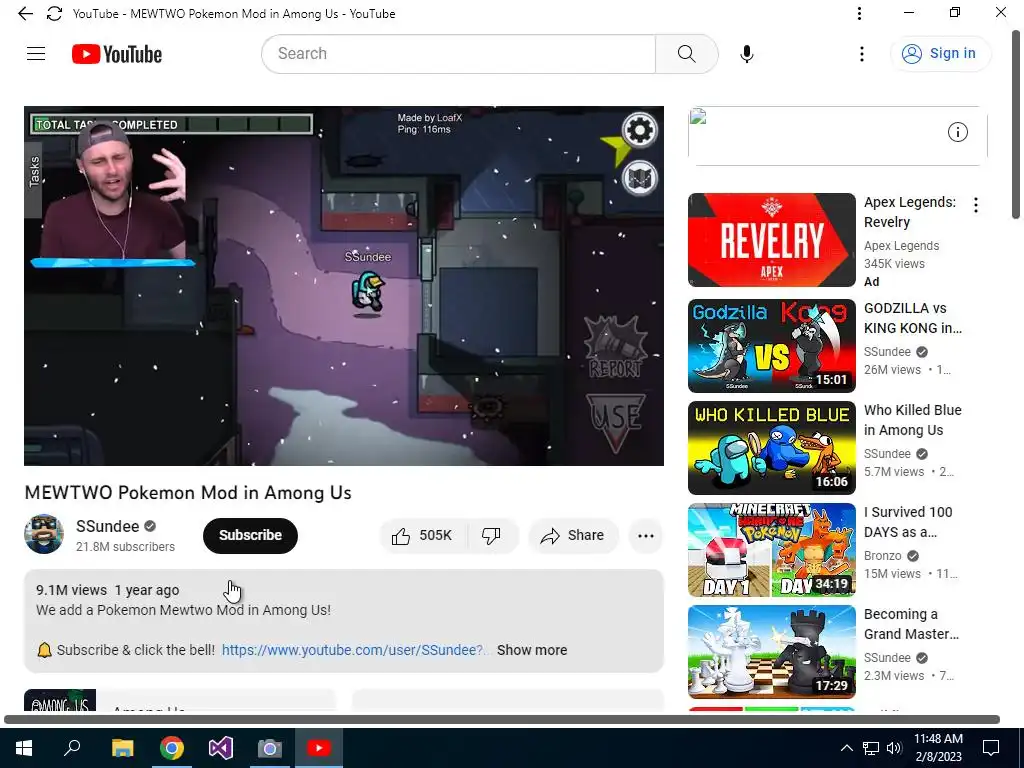Open Becoming a Grand Master title
1024x768 pixels.
(x=911, y=624)
